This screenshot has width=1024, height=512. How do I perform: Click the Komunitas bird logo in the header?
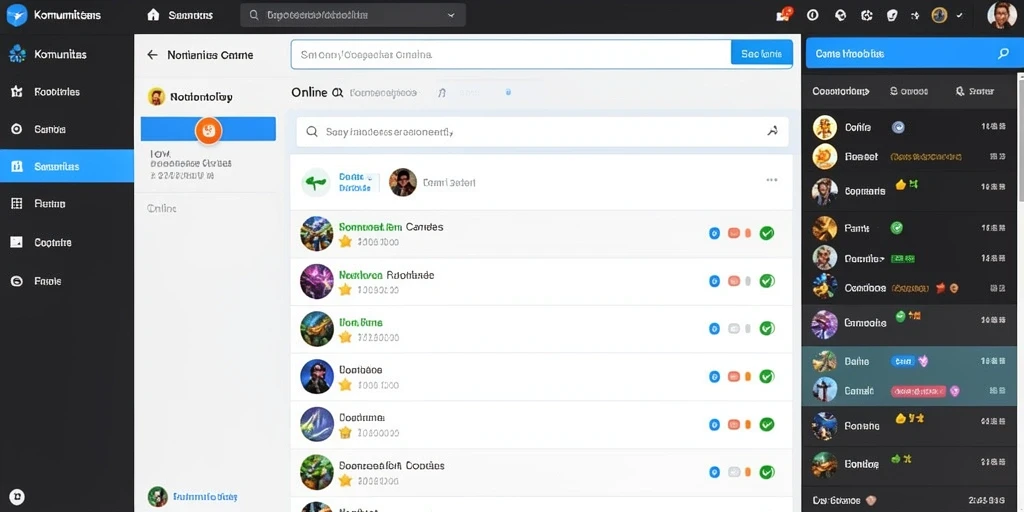pyautogui.click(x=16, y=14)
